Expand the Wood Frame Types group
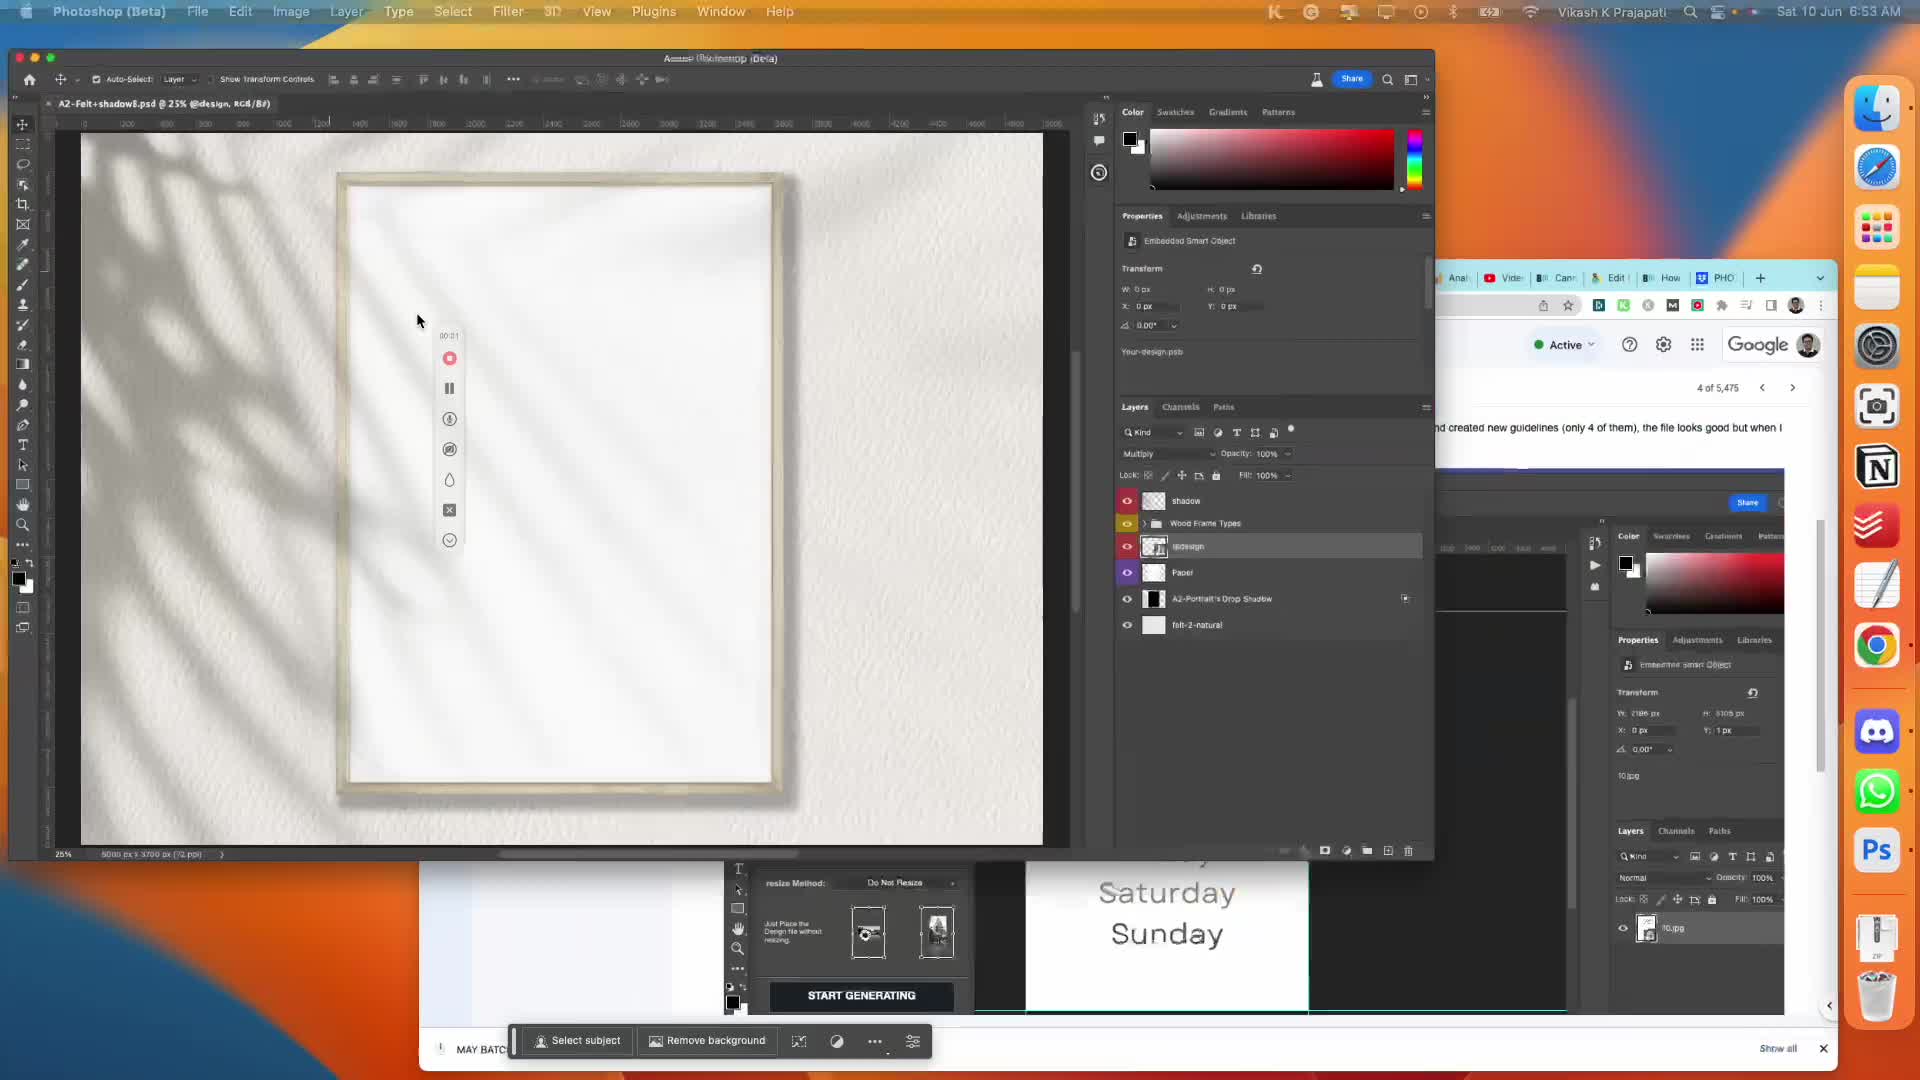The width and height of the screenshot is (1920, 1080). click(x=1144, y=524)
